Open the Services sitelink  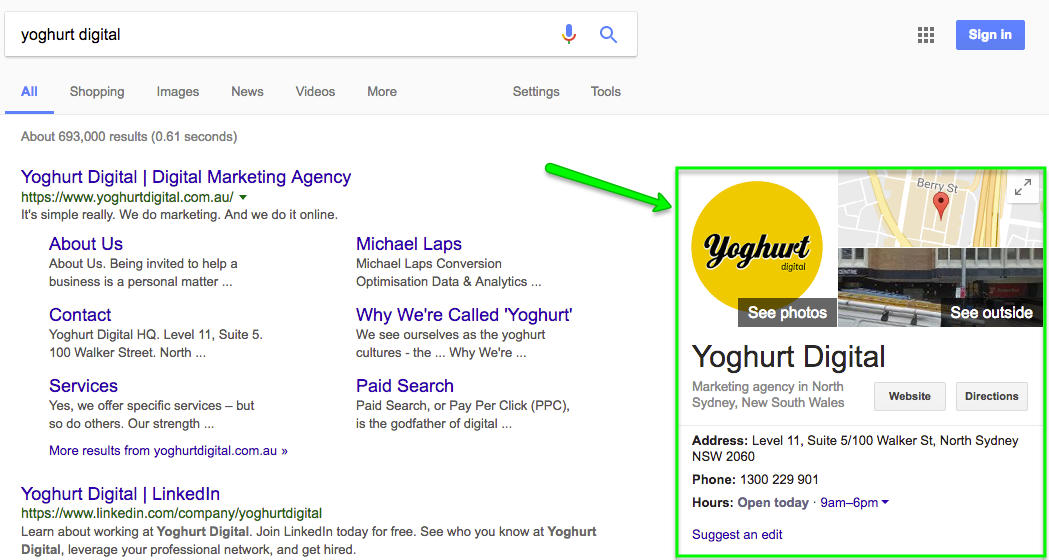tap(83, 385)
